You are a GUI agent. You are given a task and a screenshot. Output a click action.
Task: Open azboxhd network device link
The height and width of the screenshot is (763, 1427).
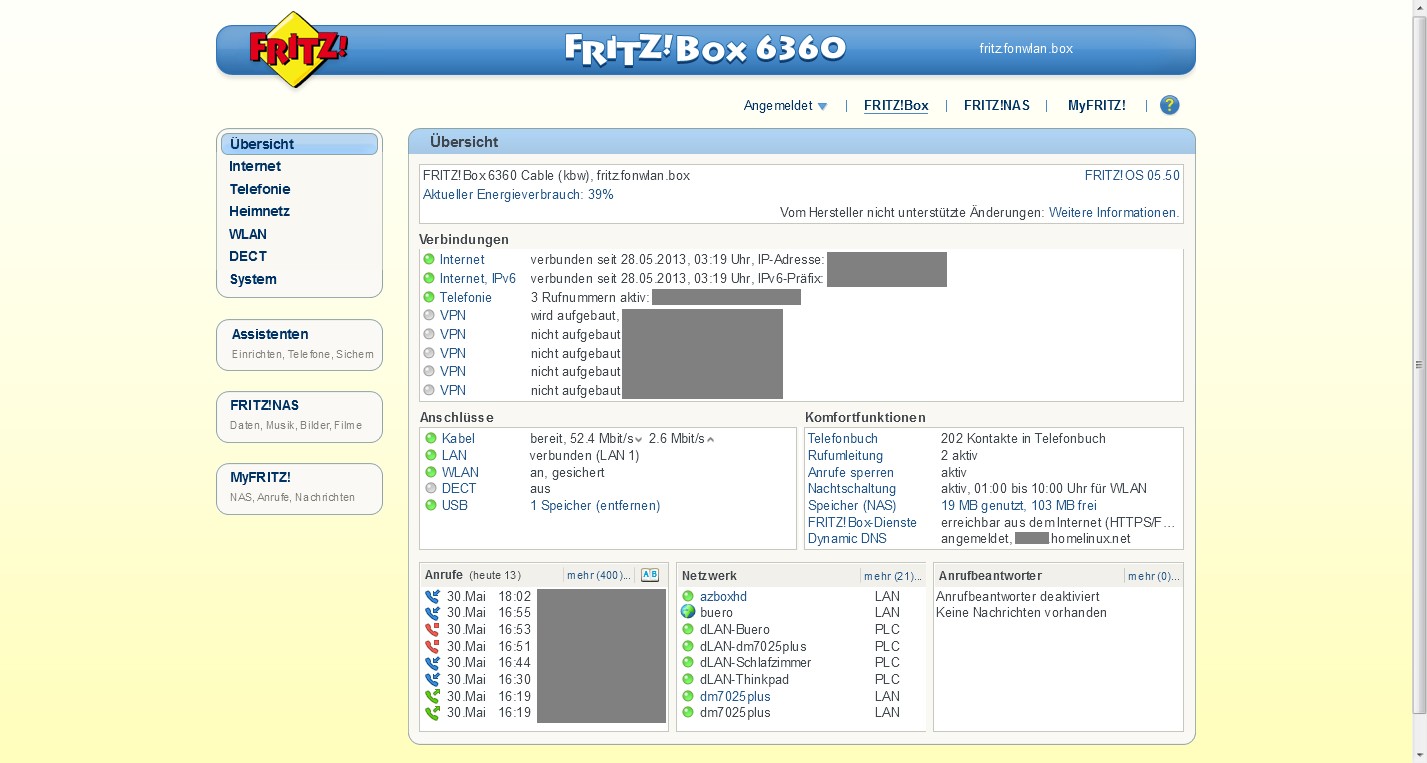[x=723, y=596]
